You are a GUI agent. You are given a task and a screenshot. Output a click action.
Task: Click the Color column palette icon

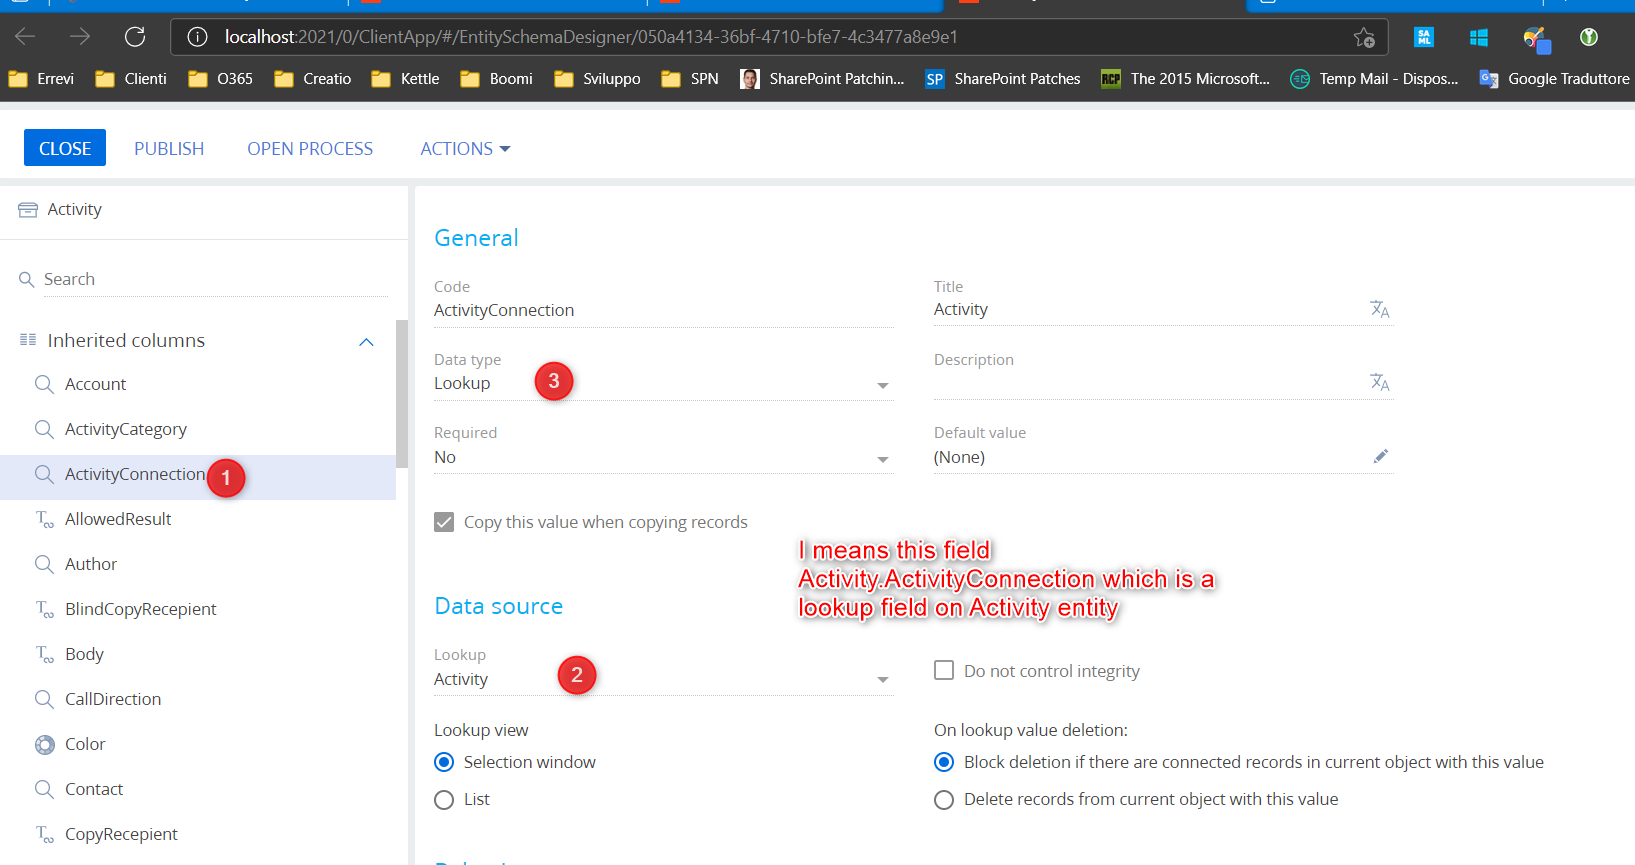pyautogui.click(x=44, y=744)
